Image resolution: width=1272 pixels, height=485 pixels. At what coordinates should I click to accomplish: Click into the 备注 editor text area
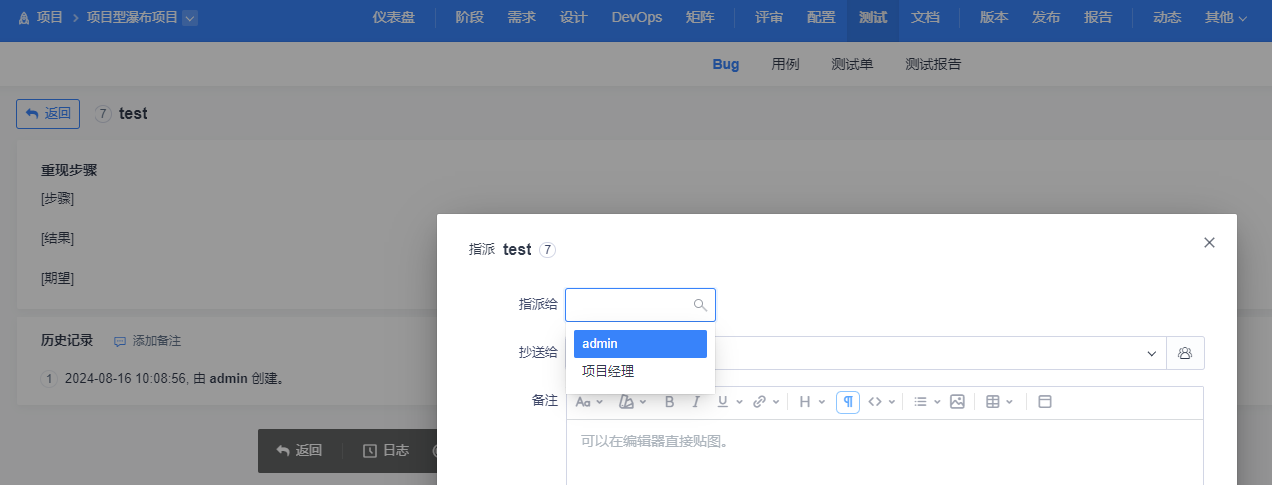tap(885, 452)
